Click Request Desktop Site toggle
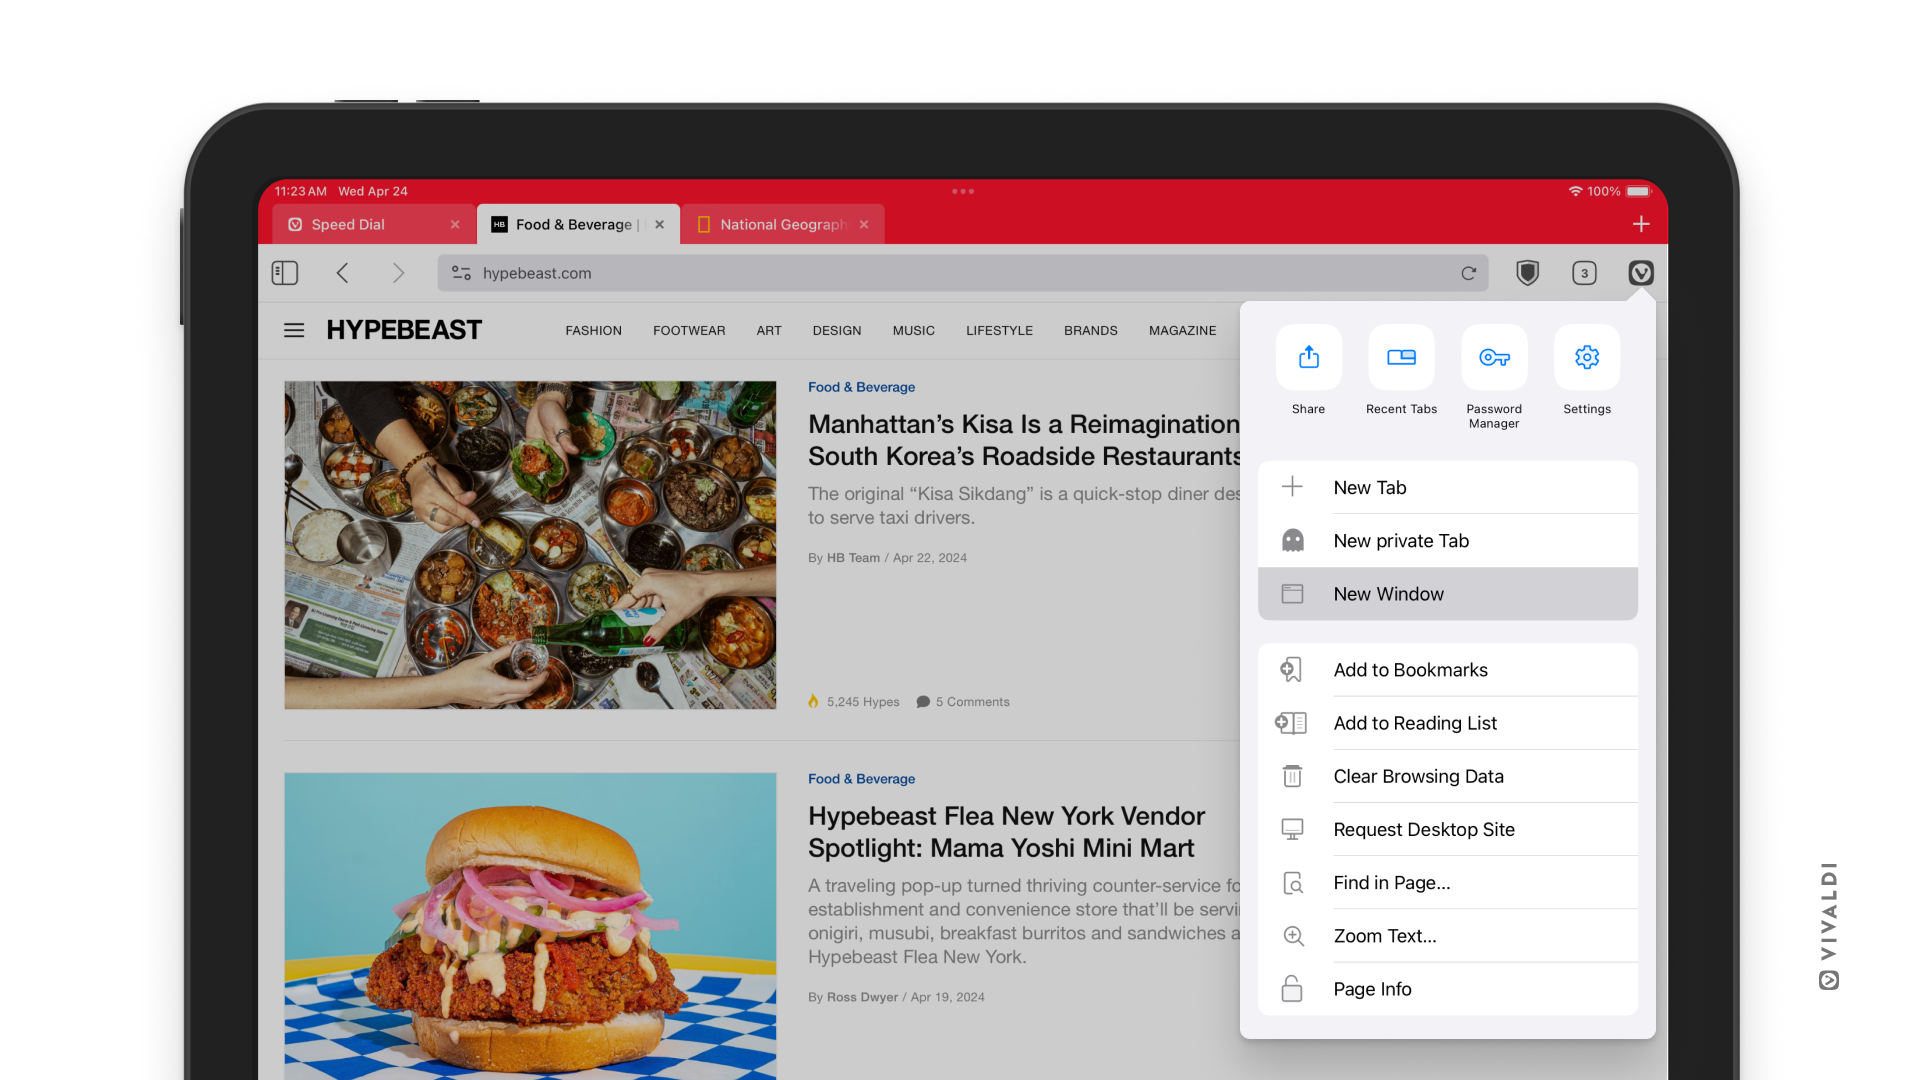The image size is (1920, 1080). 1423,828
